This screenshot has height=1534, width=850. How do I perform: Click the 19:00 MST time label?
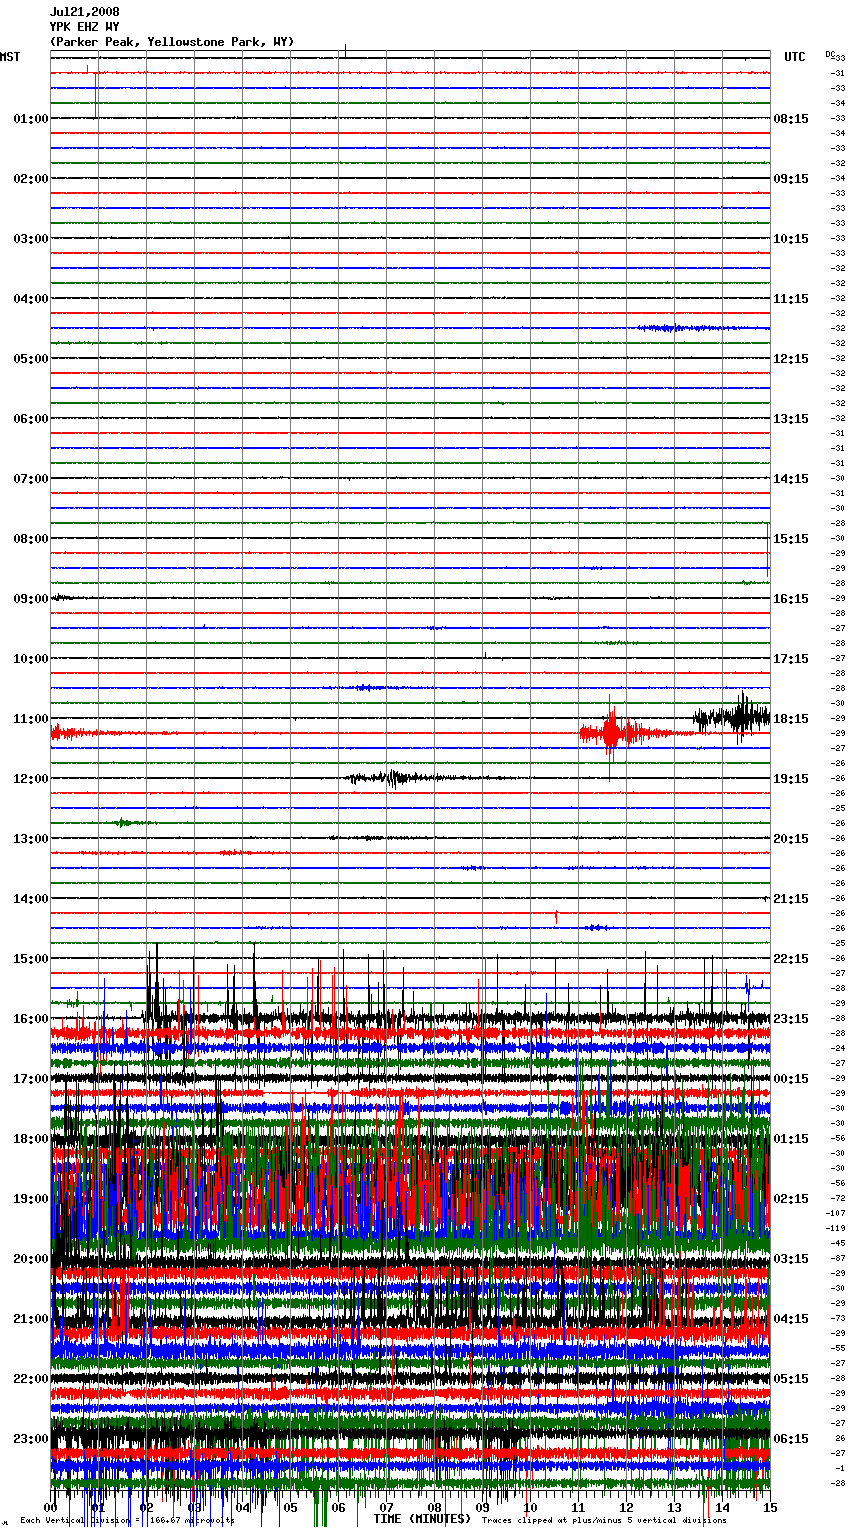pos(31,1199)
